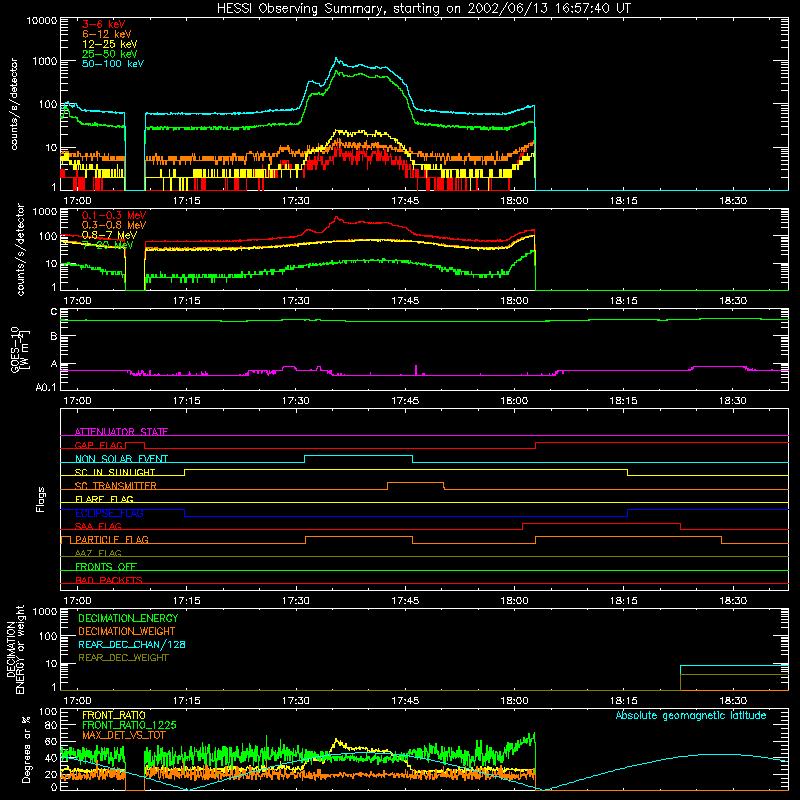Select the FRONTS_OFF flag label
This screenshot has height=800, width=800.
click(x=106, y=566)
